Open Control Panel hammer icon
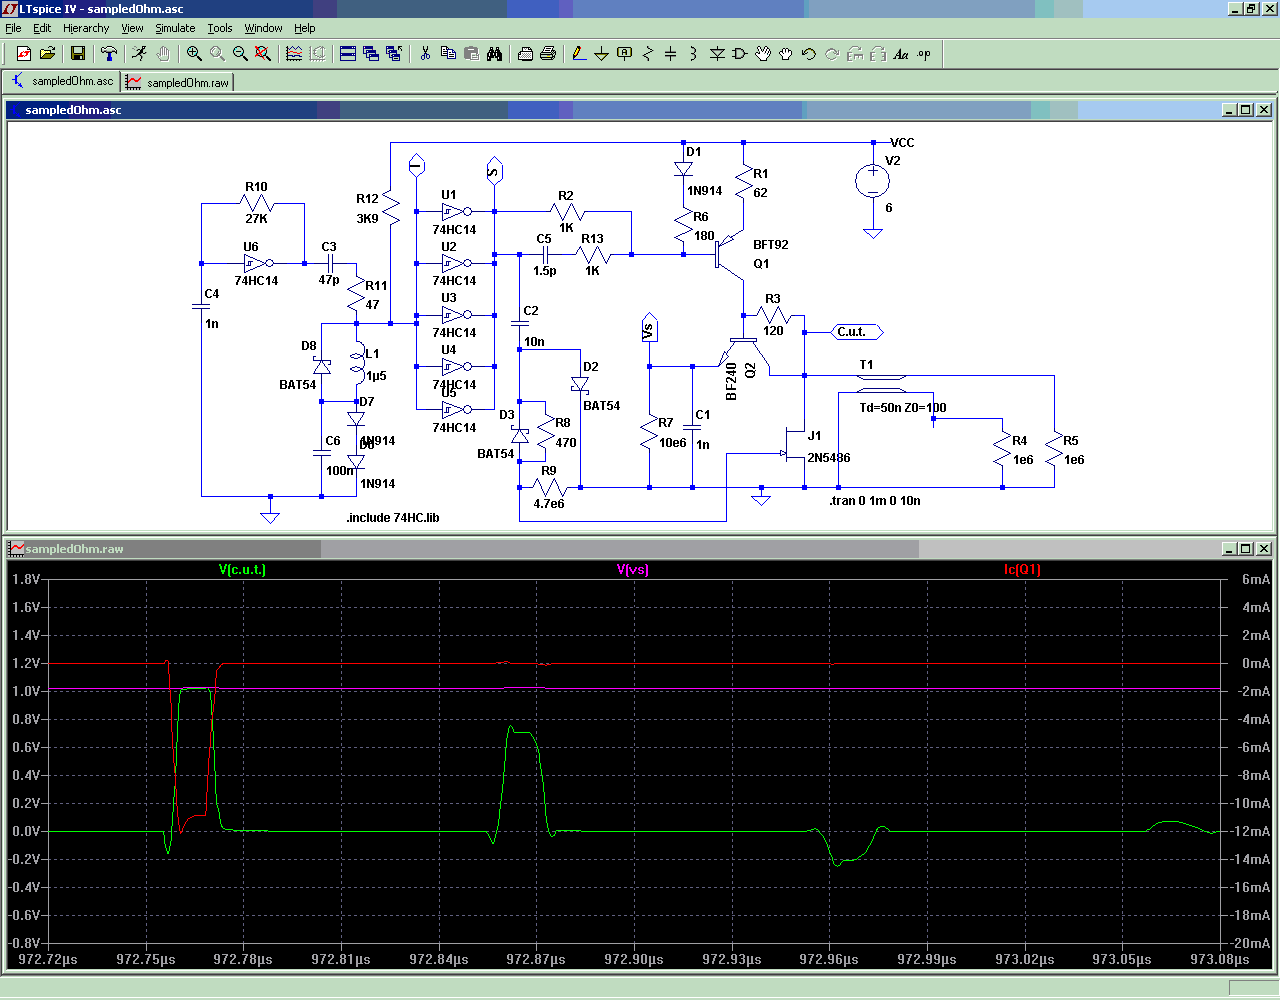 109,54
